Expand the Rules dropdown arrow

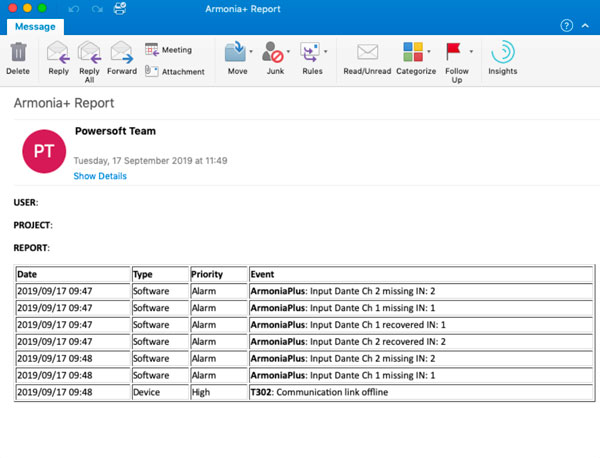(326, 51)
